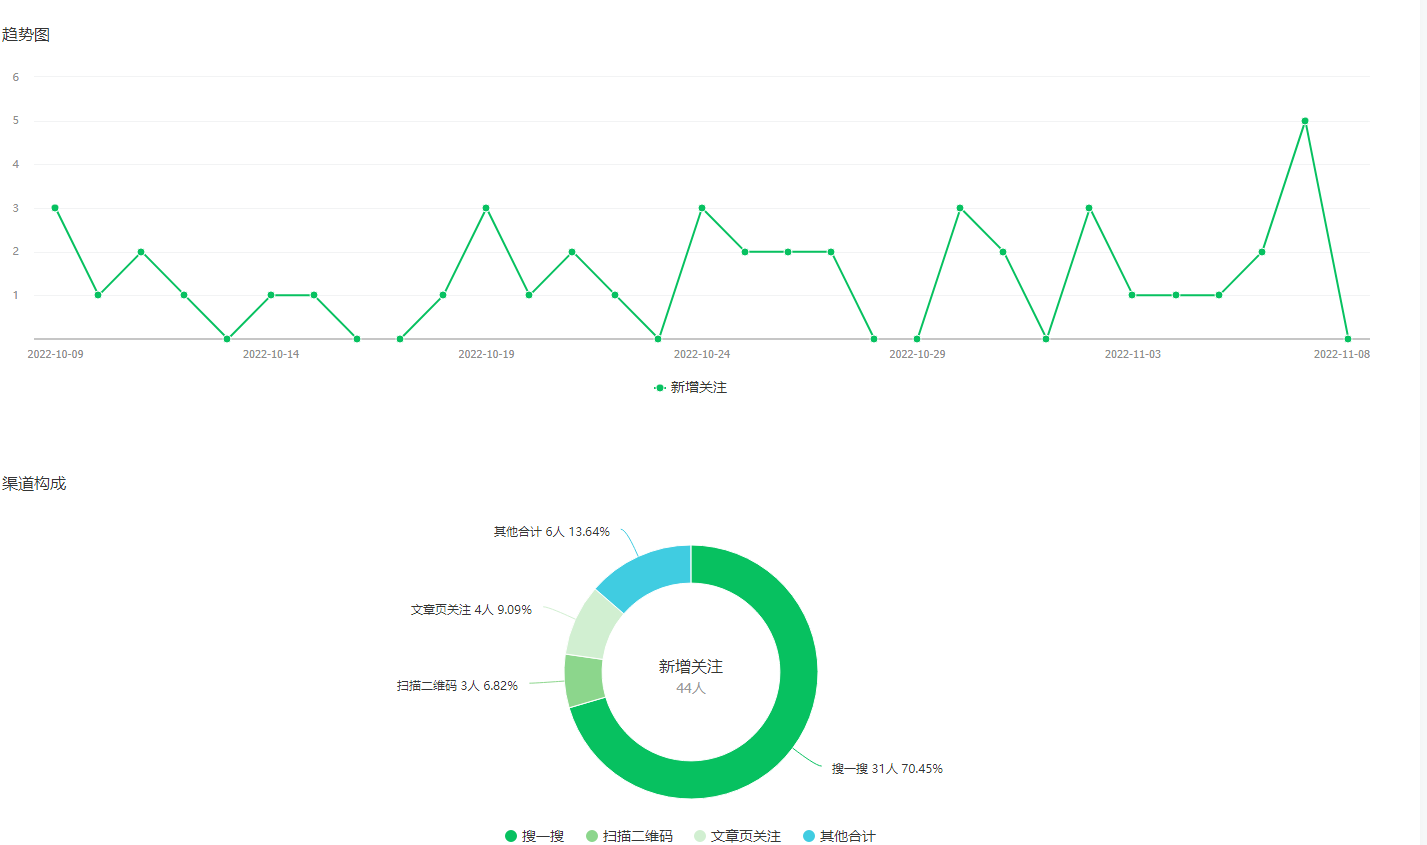Screen dimensions: 1427x845
Task: Click the peak data point valued 5
Action: click(x=1305, y=121)
